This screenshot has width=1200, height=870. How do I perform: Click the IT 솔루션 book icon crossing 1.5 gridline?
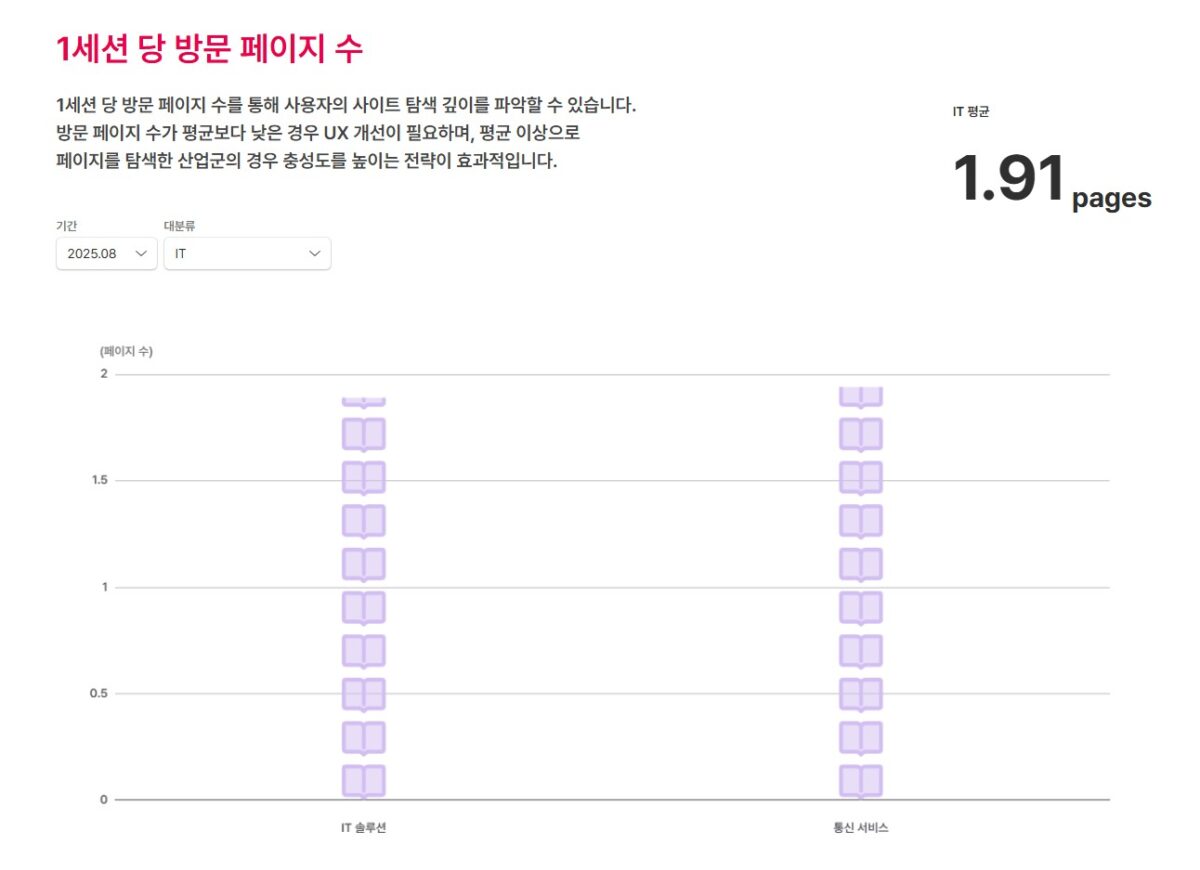coord(364,478)
